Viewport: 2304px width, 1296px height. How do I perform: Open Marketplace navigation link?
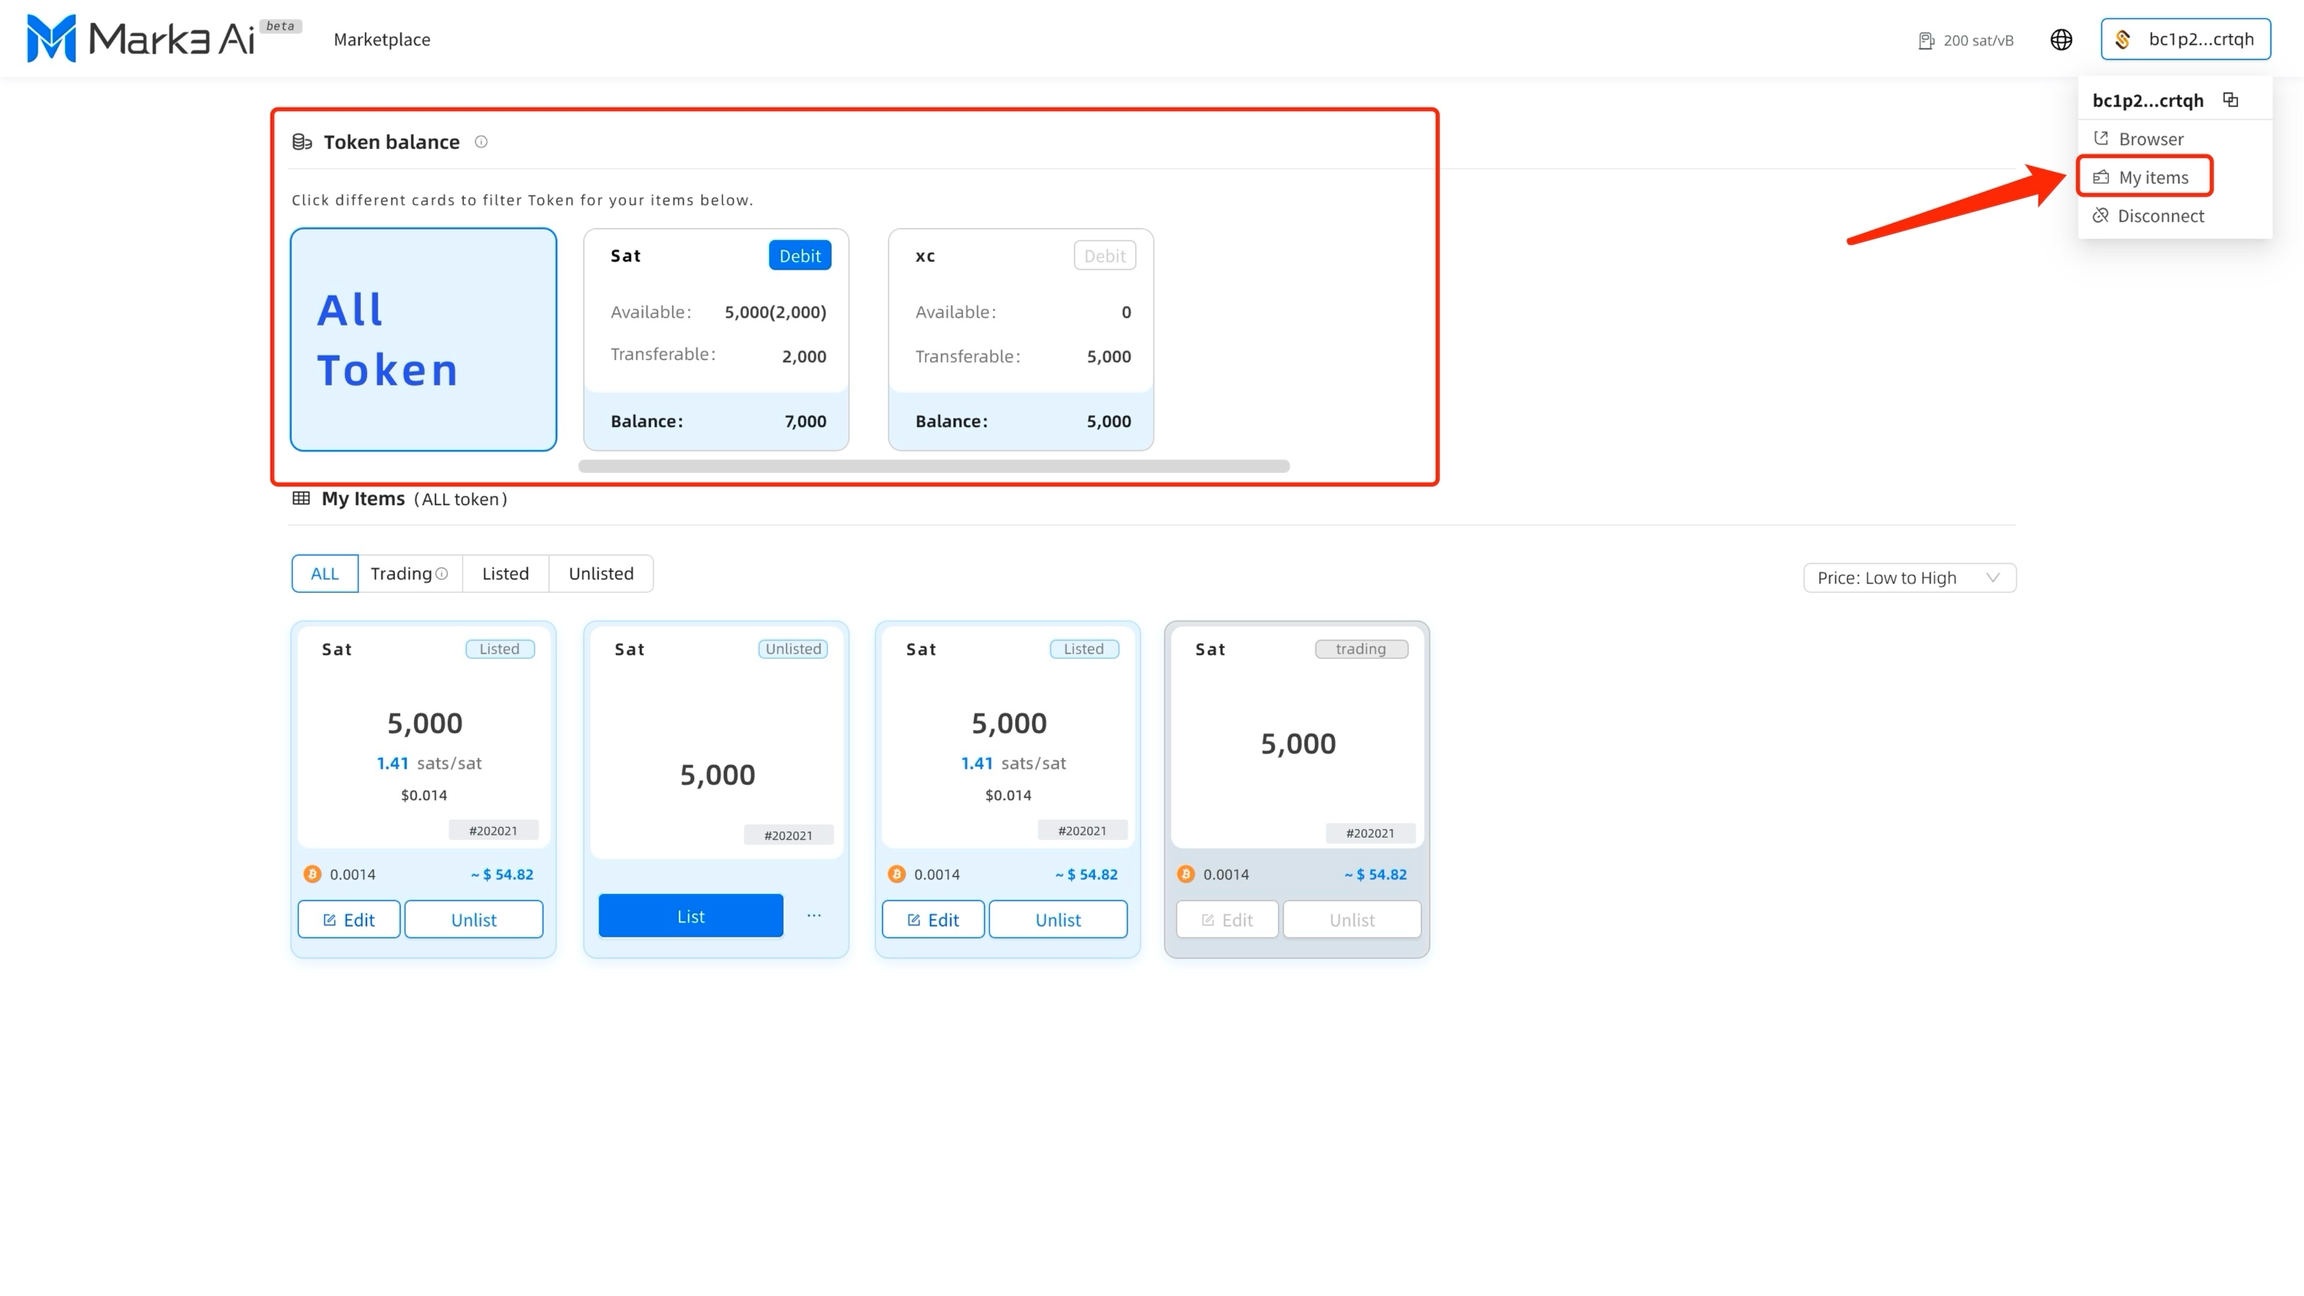click(382, 40)
